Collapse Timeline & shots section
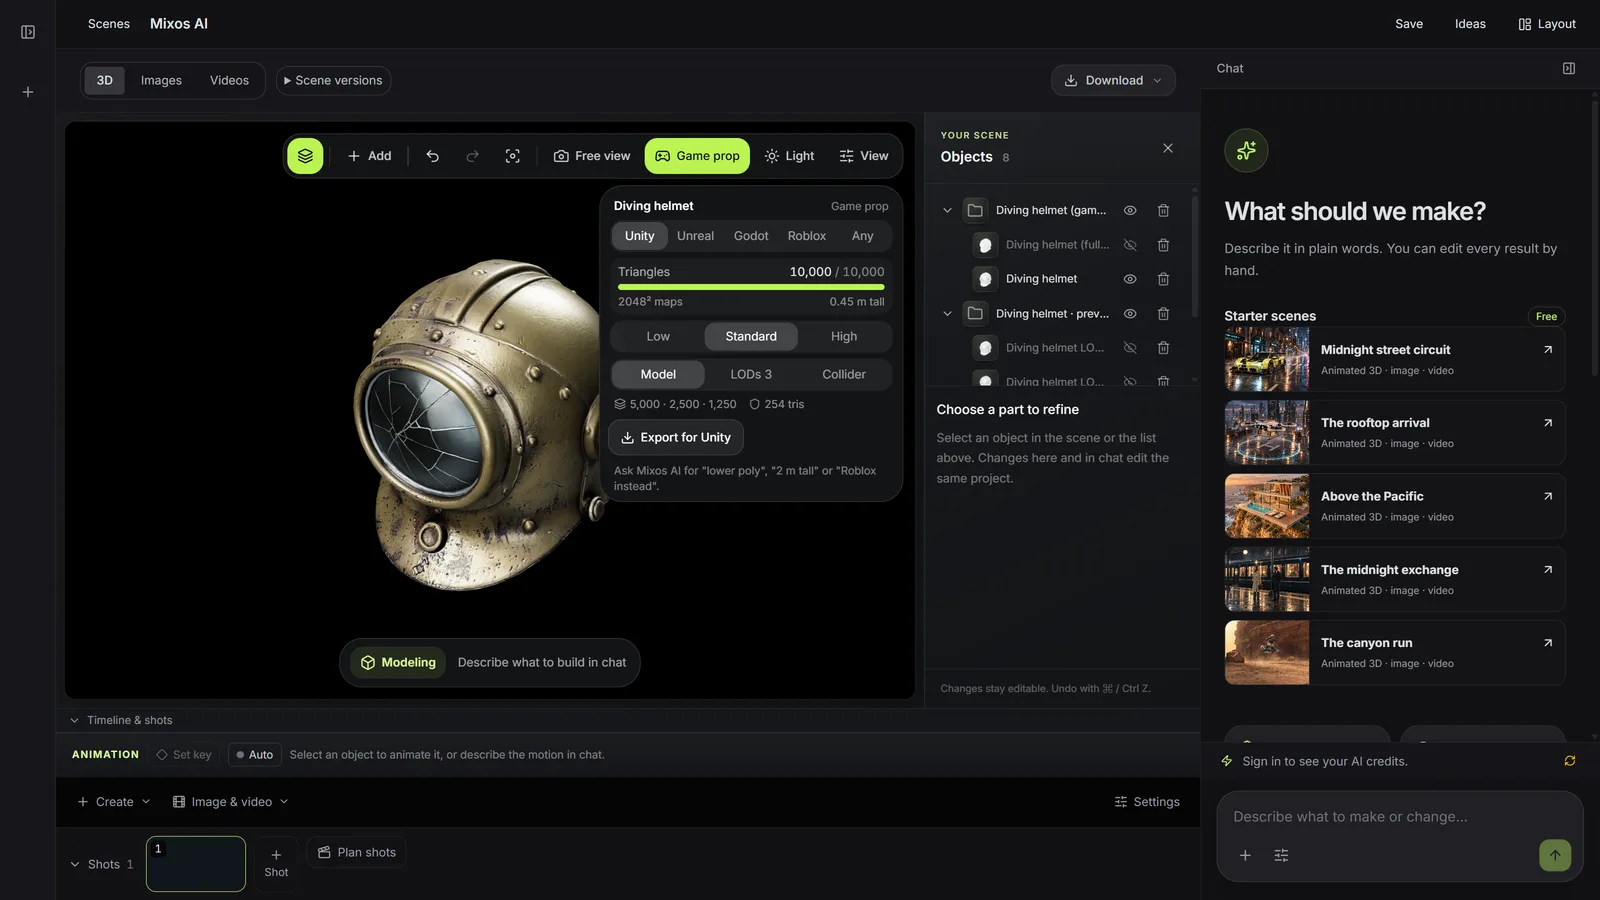Viewport: 1600px width, 900px height. 74,720
